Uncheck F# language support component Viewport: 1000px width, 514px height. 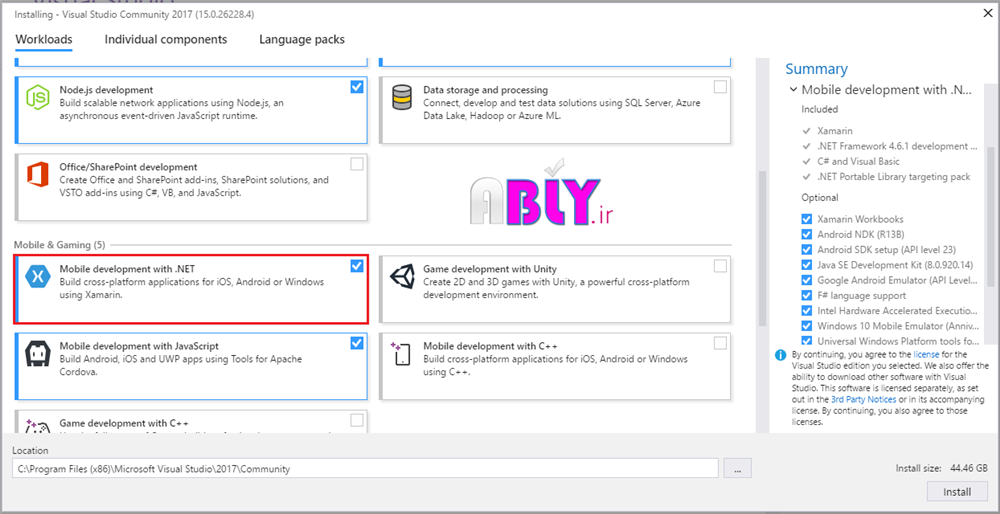click(807, 295)
